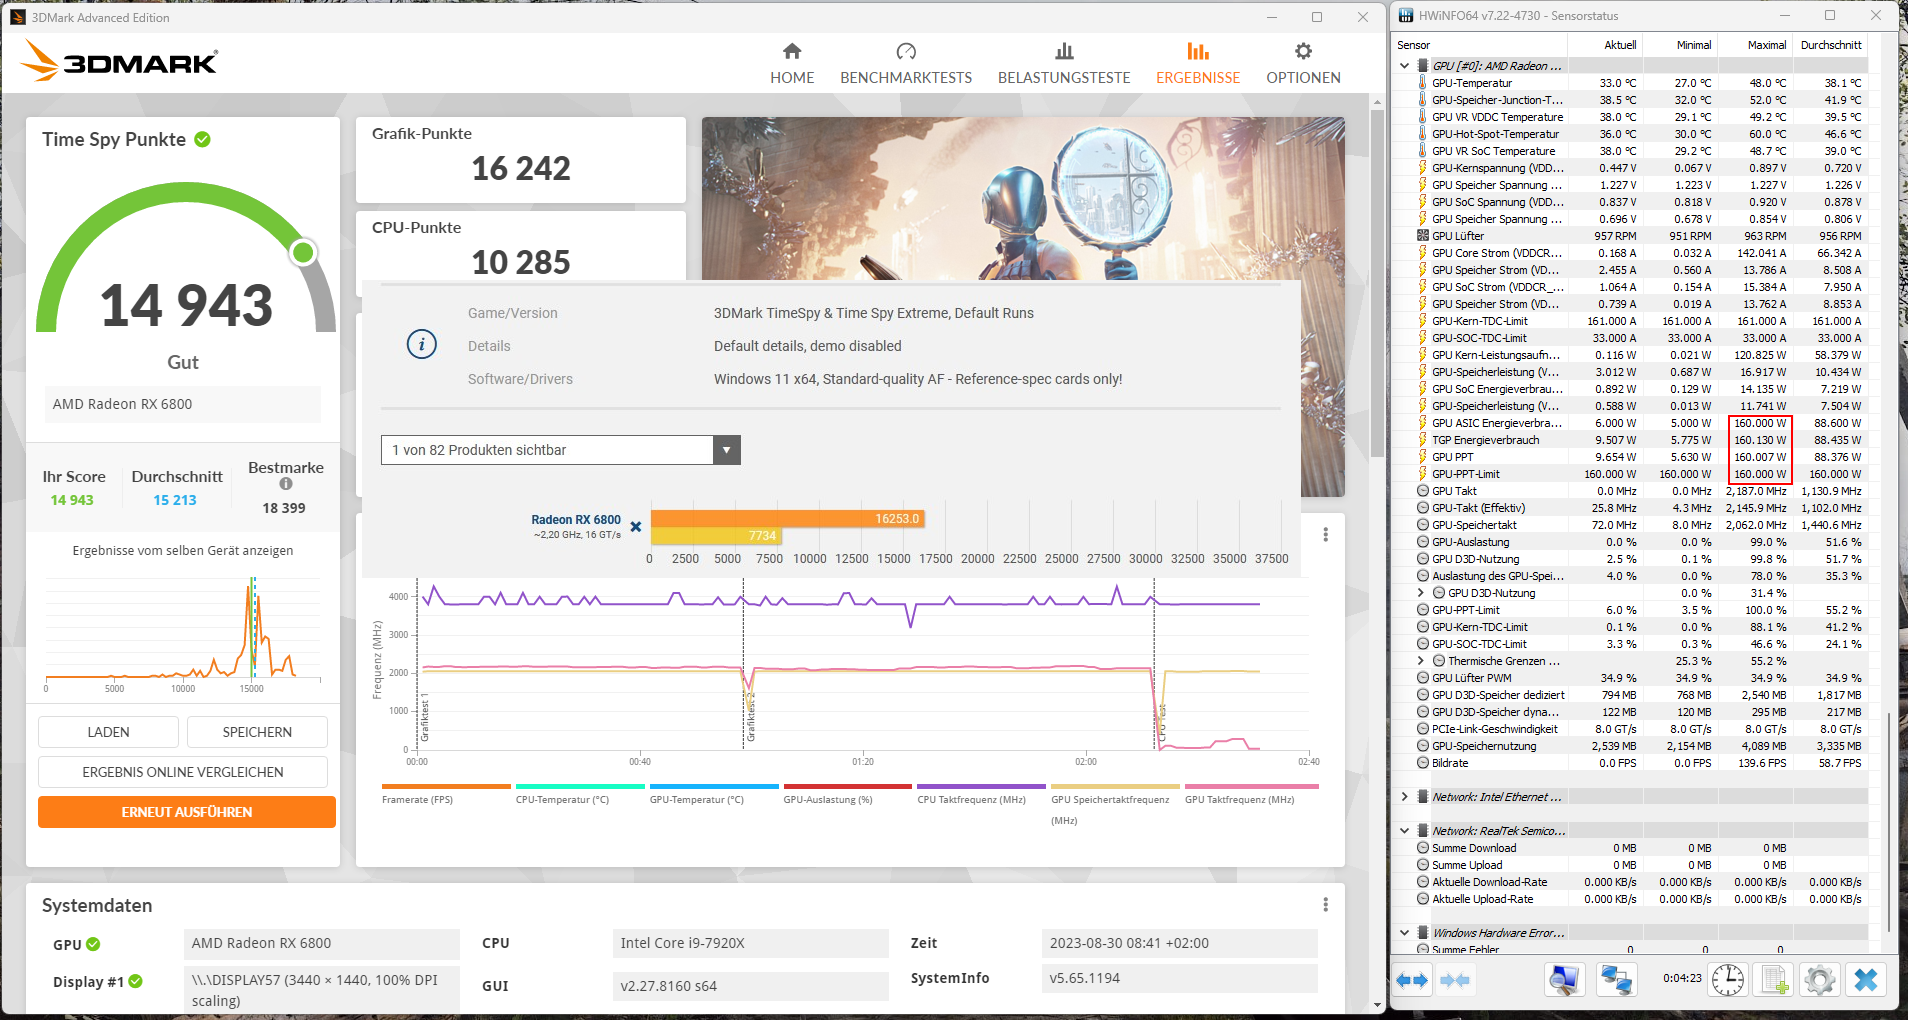
Task: Collapse the Network: RealTek Semico group
Action: tap(1405, 831)
